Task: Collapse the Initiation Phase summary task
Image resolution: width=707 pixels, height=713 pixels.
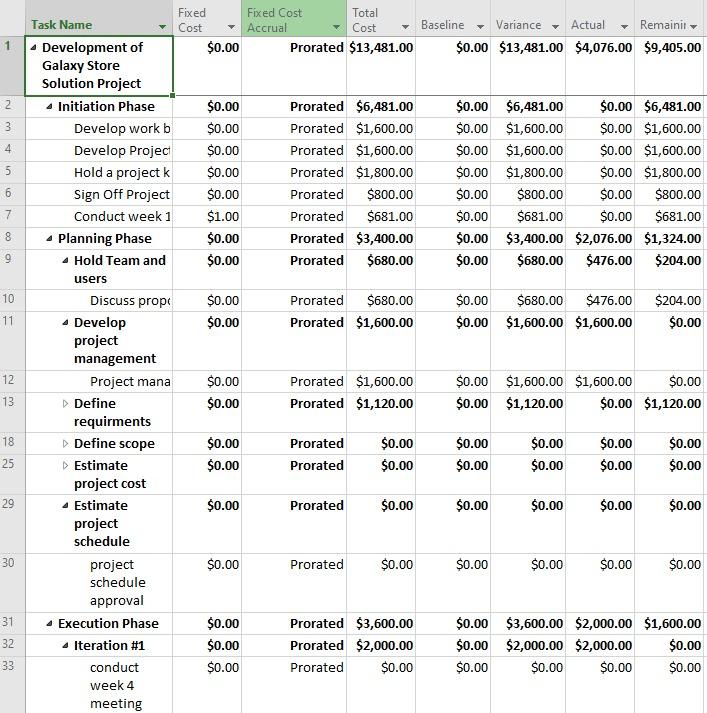Action: pyautogui.click(x=49, y=106)
